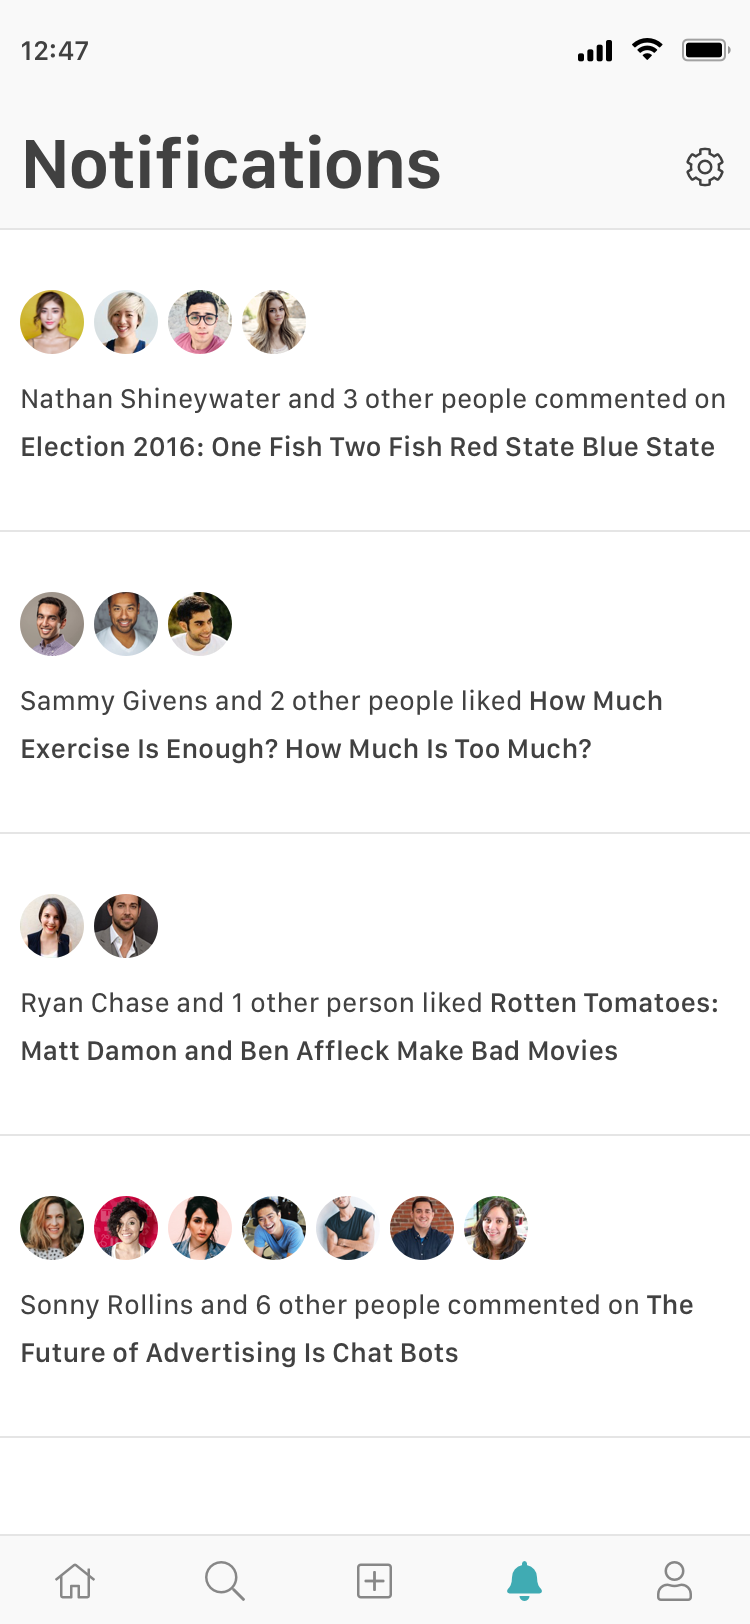
Task: Tap last avatar in Sonny Rollins notification
Action: [x=496, y=1228]
